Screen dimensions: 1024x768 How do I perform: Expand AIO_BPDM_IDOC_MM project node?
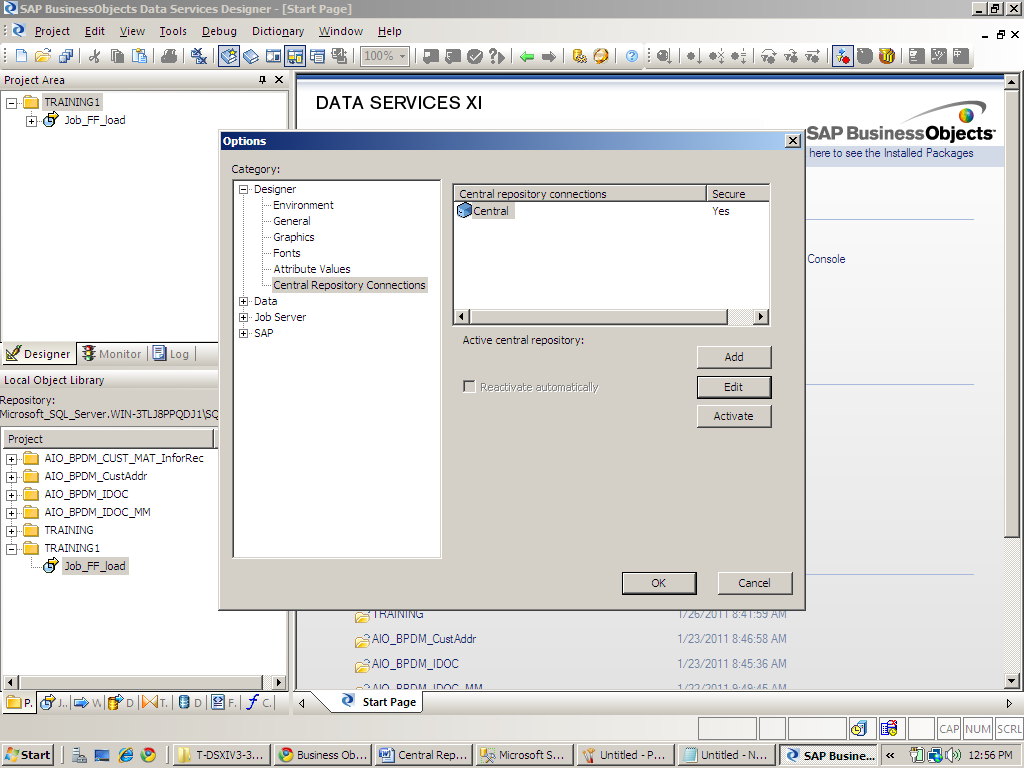(12, 513)
